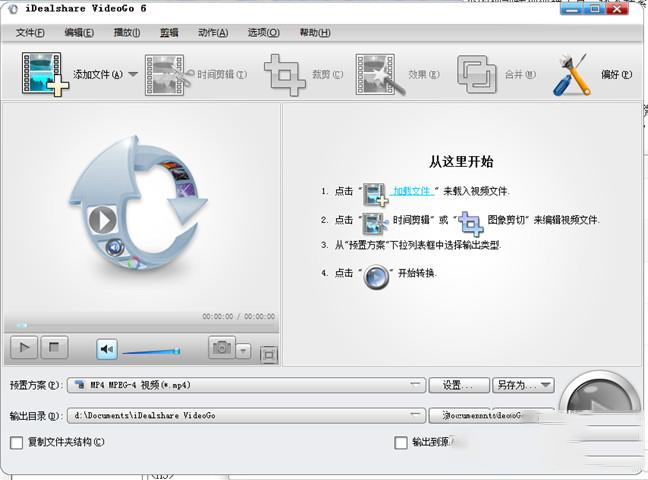Click the Merge (合并) toolbar icon
This screenshot has width=648, height=480.
(476, 75)
